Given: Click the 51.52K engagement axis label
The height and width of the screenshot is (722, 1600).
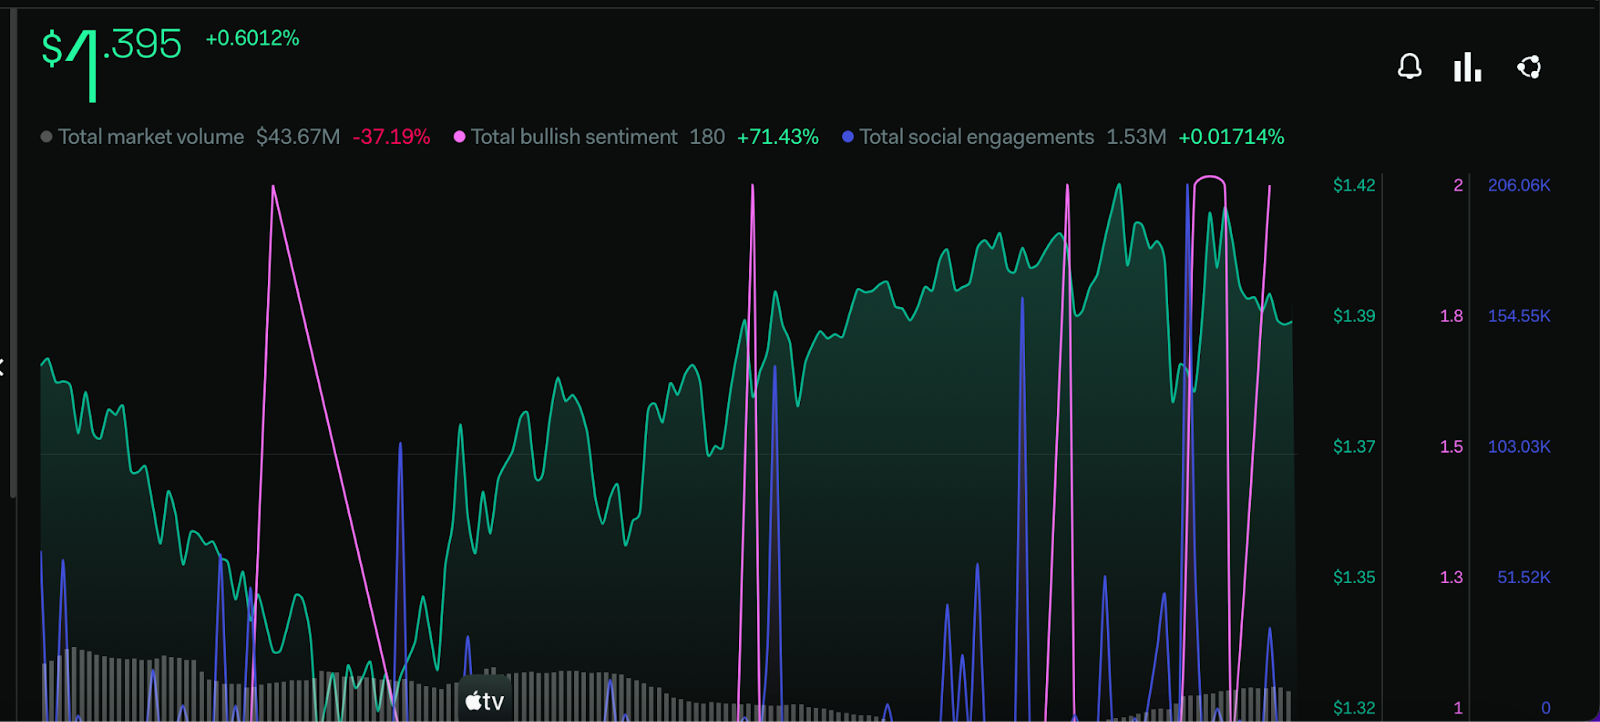Looking at the screenshot, I should click(x=1524, y=577).
